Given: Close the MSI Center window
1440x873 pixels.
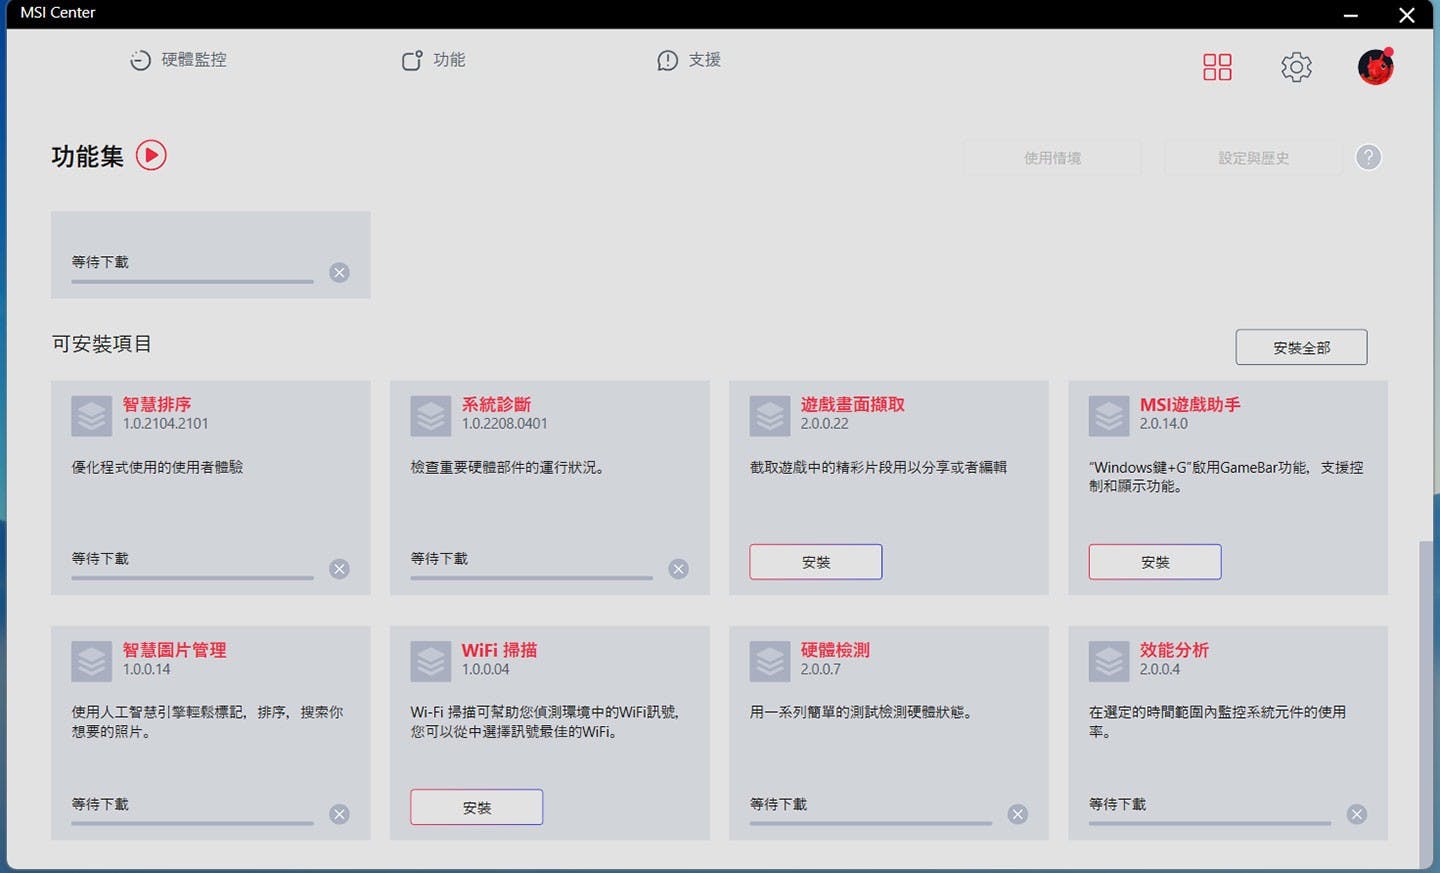Looking at the screenshot, I should tap(1406, 14).
